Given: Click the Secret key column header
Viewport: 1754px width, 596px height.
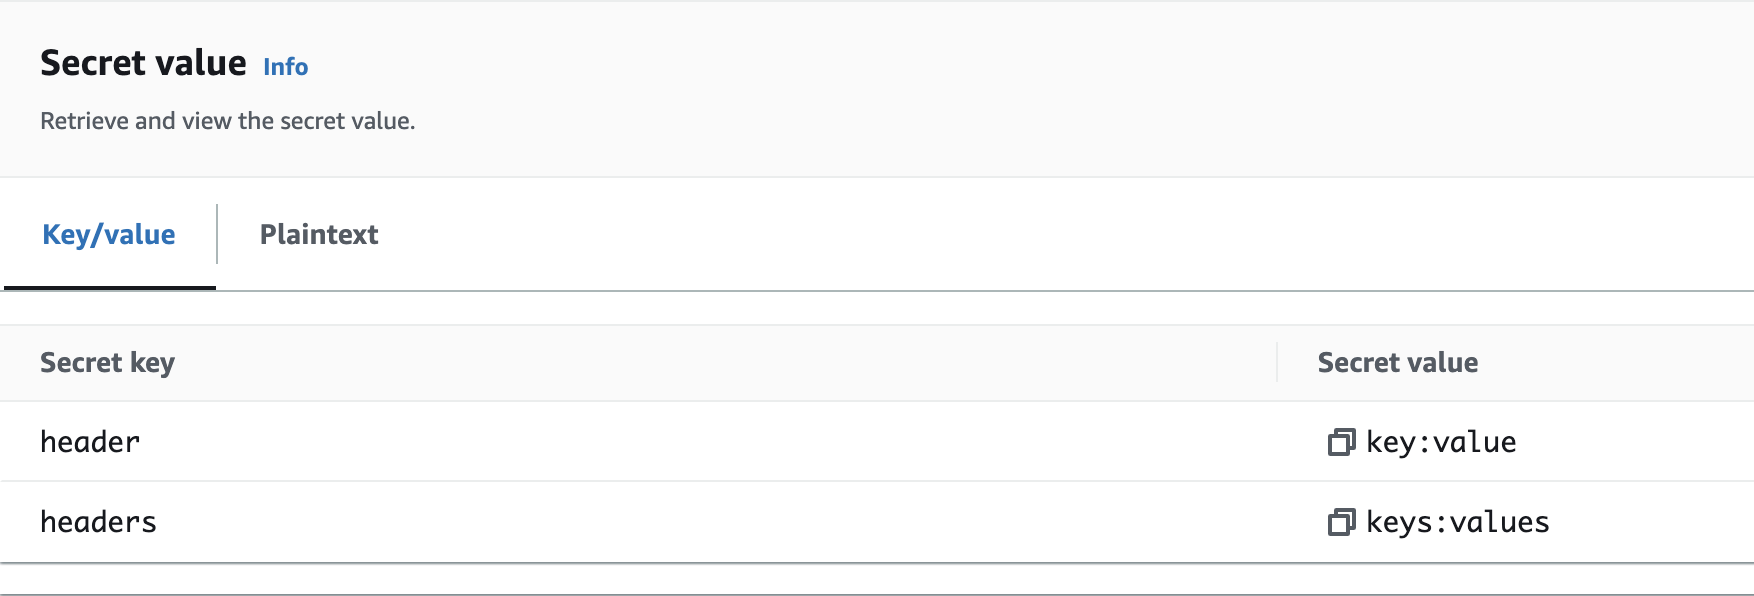Looking at the screenshot, I should point(107,363).
